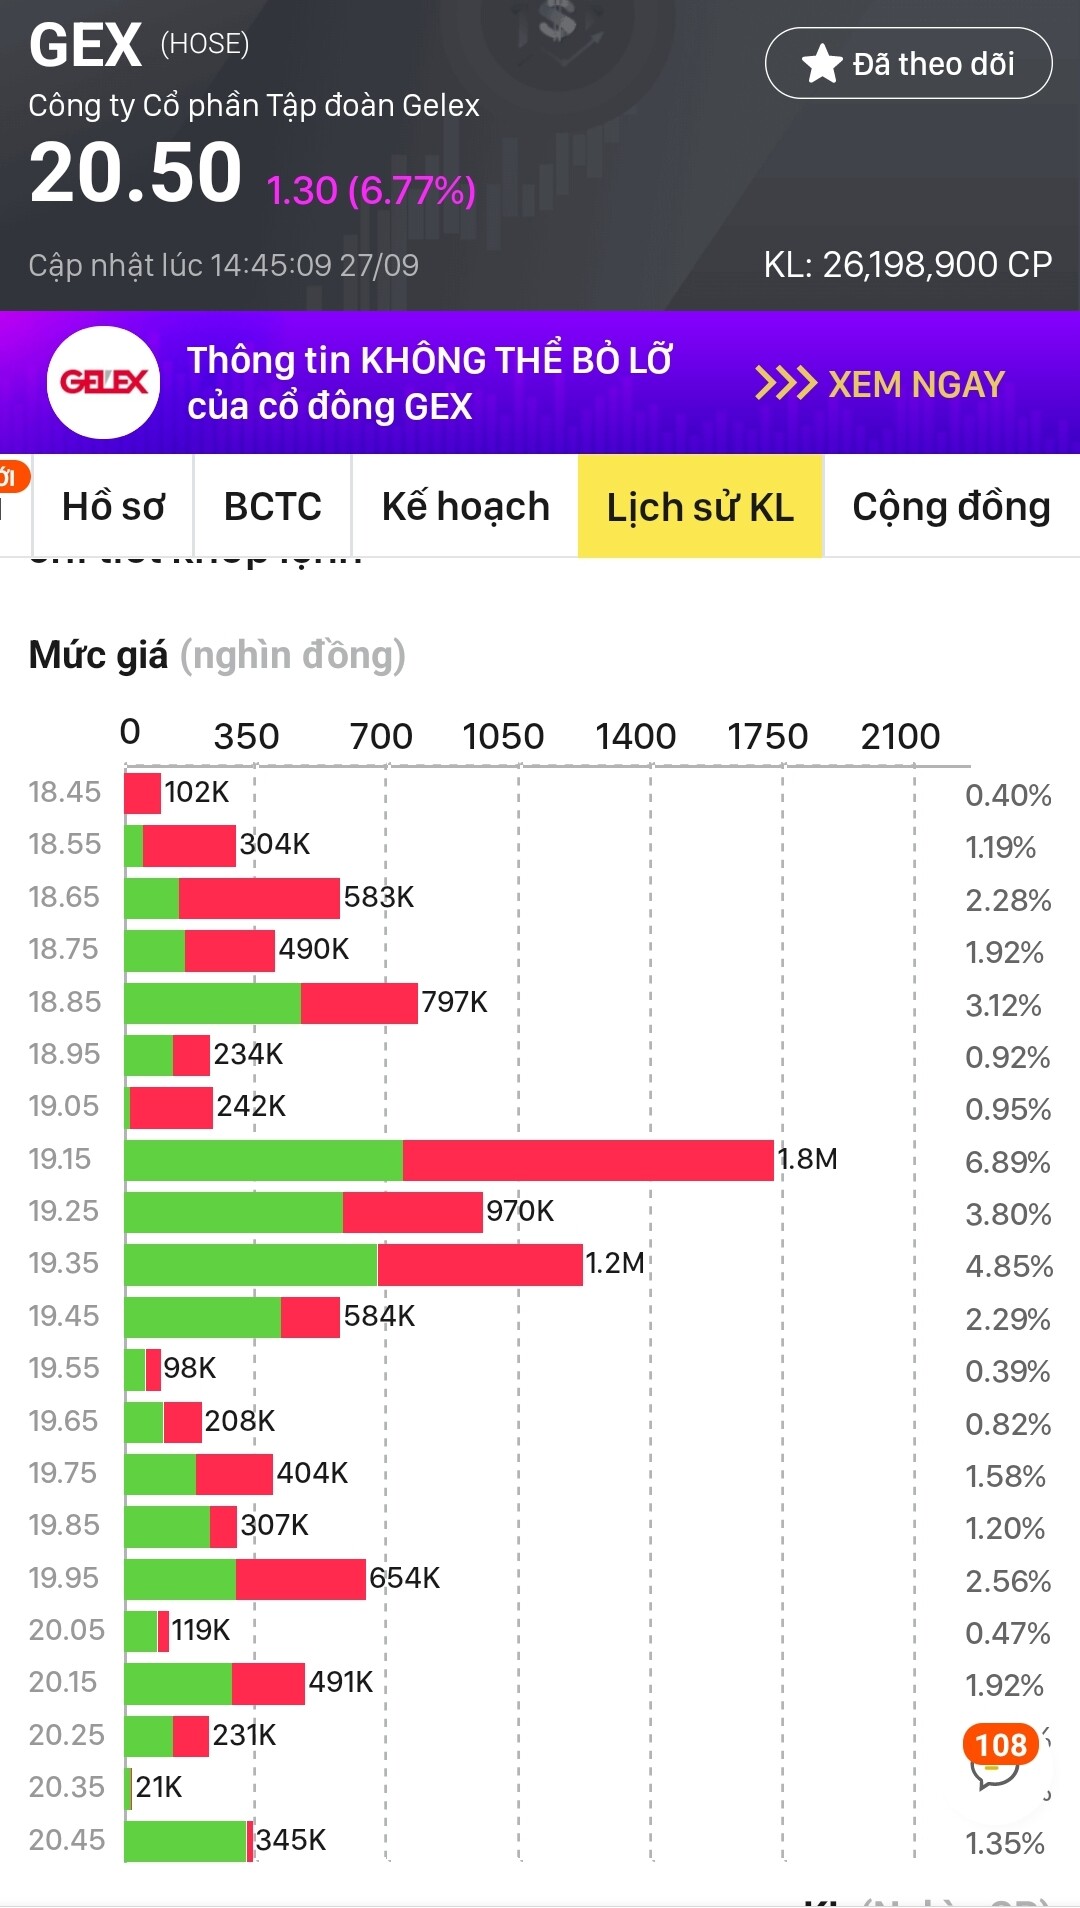Screen dimensions: 1080x1908
Task: Tap the star icon in follow button
Action: point(822,64)
